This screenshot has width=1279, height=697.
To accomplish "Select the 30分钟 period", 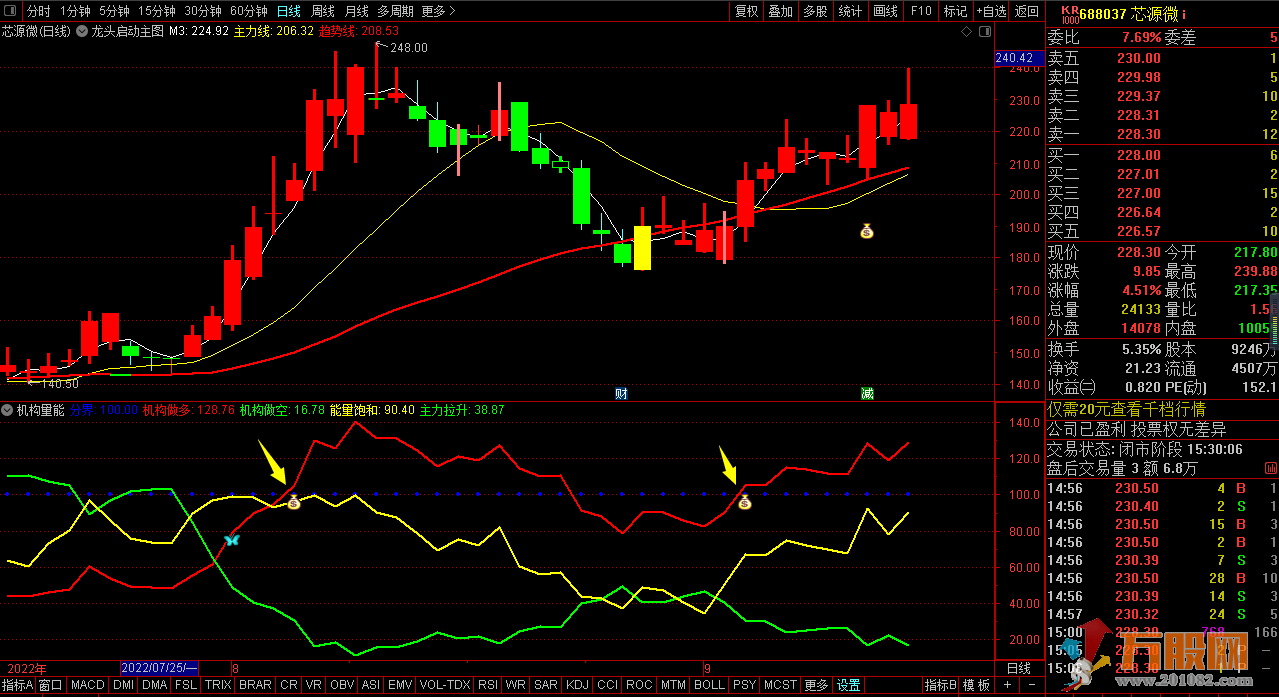I will (203, 11).
